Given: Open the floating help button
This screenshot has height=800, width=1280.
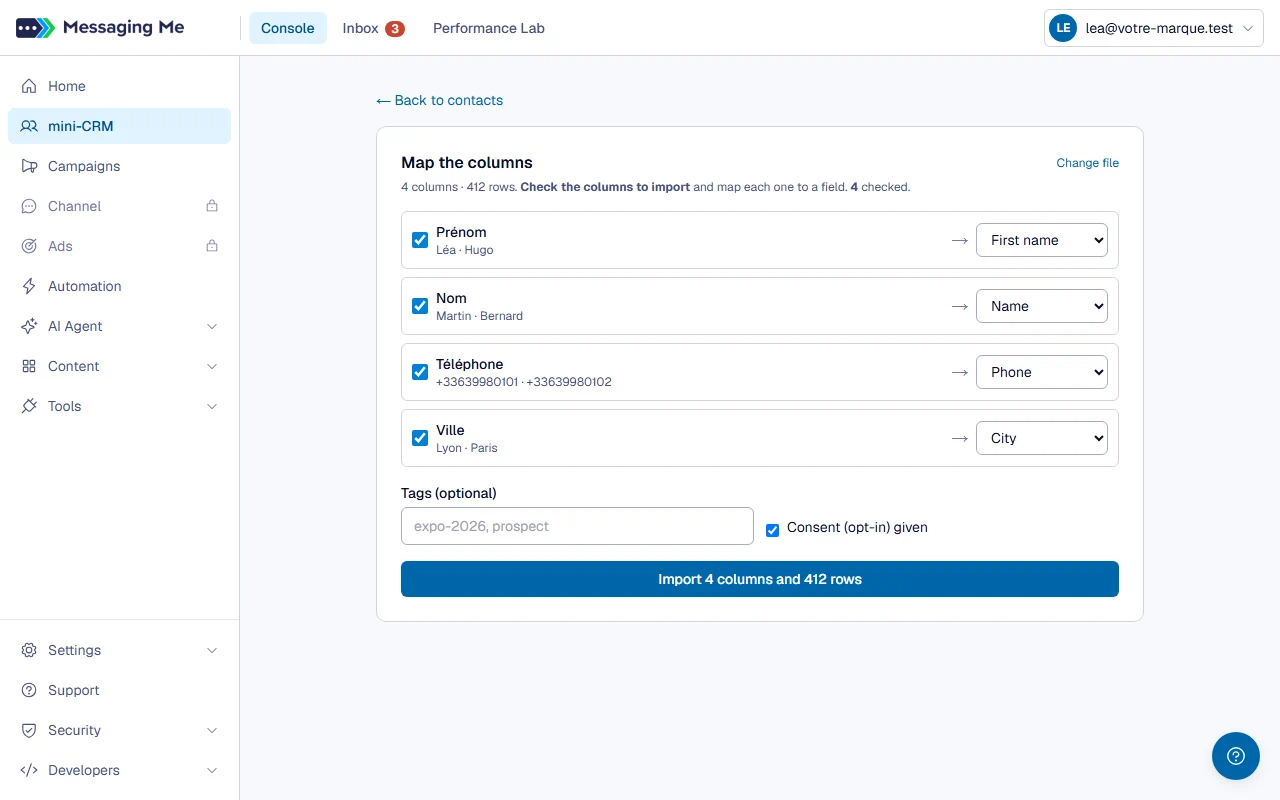Looking at the screenshot, I should 1236,756.
